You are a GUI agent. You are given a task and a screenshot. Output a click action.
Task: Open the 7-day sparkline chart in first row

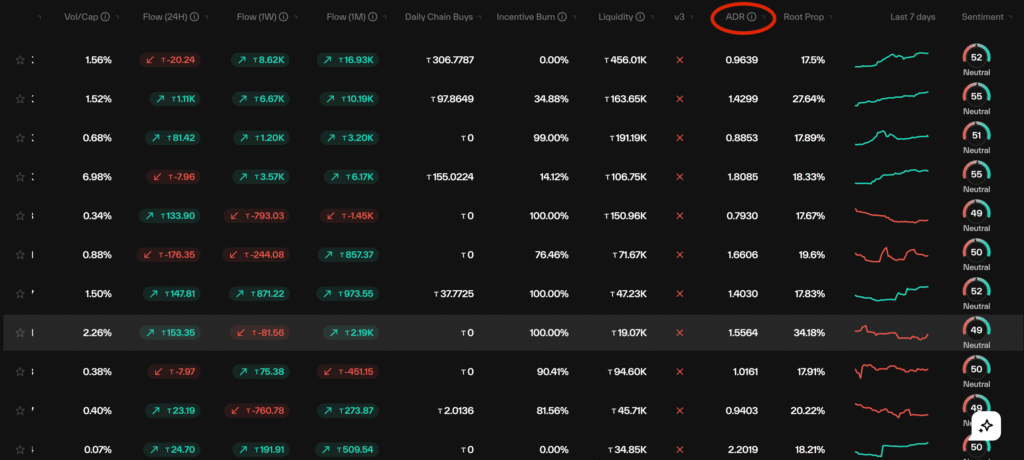892,60
